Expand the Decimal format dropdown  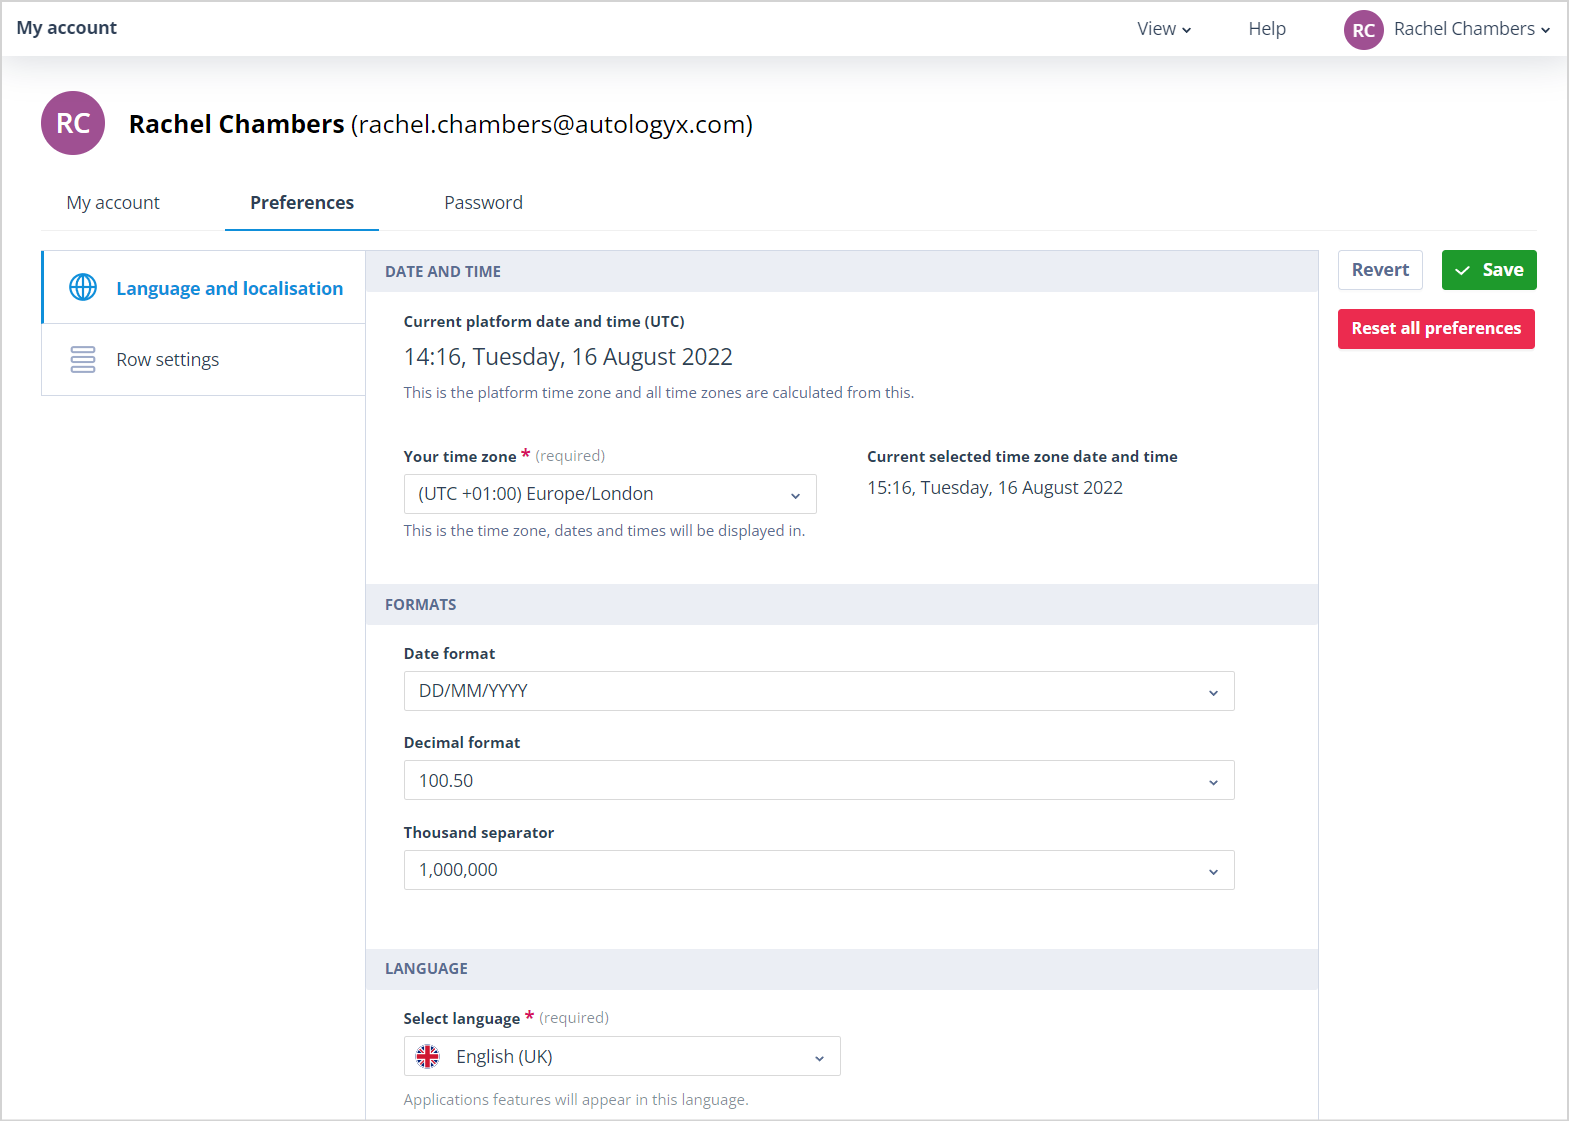(x=819, y=780)
